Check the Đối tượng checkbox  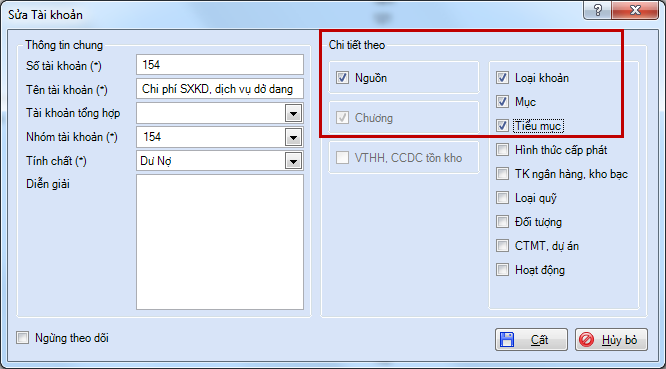point(502,222)
